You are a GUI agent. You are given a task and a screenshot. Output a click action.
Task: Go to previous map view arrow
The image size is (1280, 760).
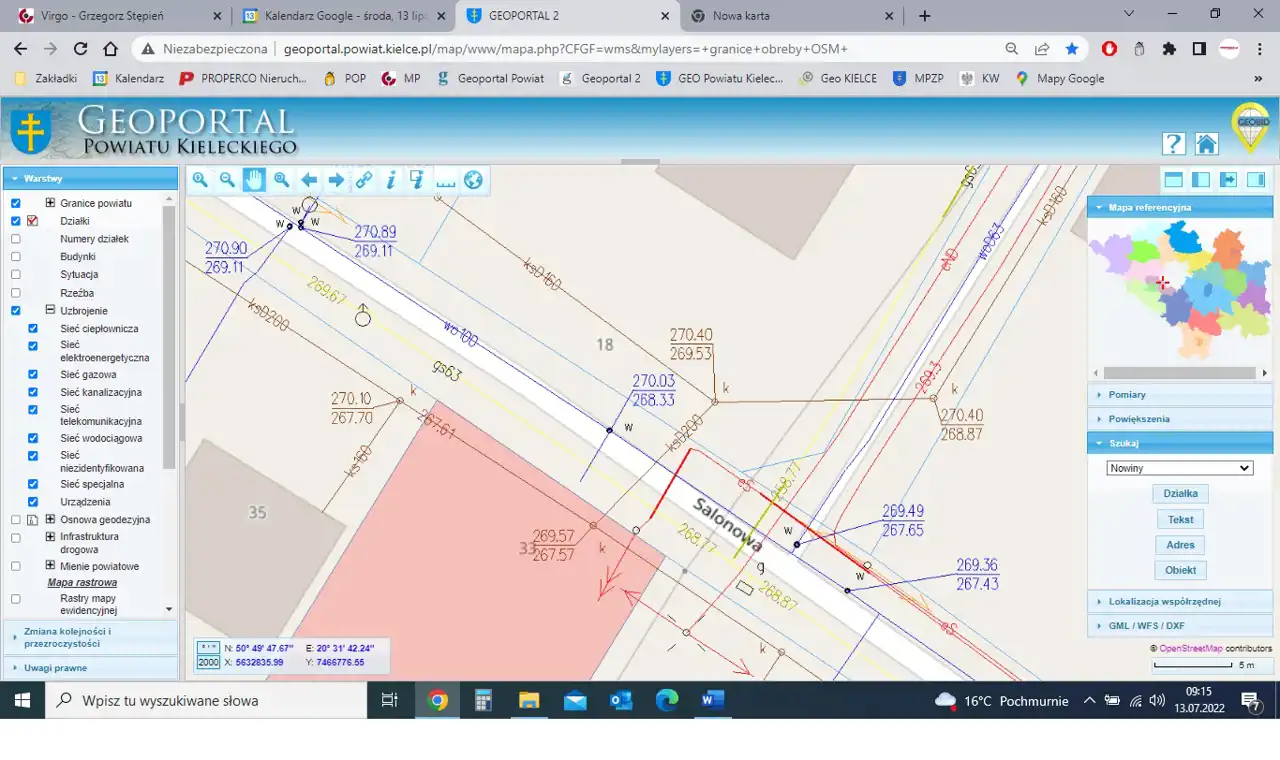pyautogui.click(x=309, y=180)
